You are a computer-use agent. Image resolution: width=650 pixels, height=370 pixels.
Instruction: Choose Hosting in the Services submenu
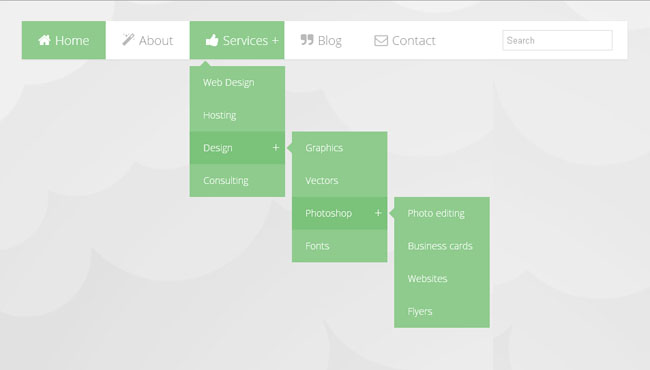click(x=237, y=115)
